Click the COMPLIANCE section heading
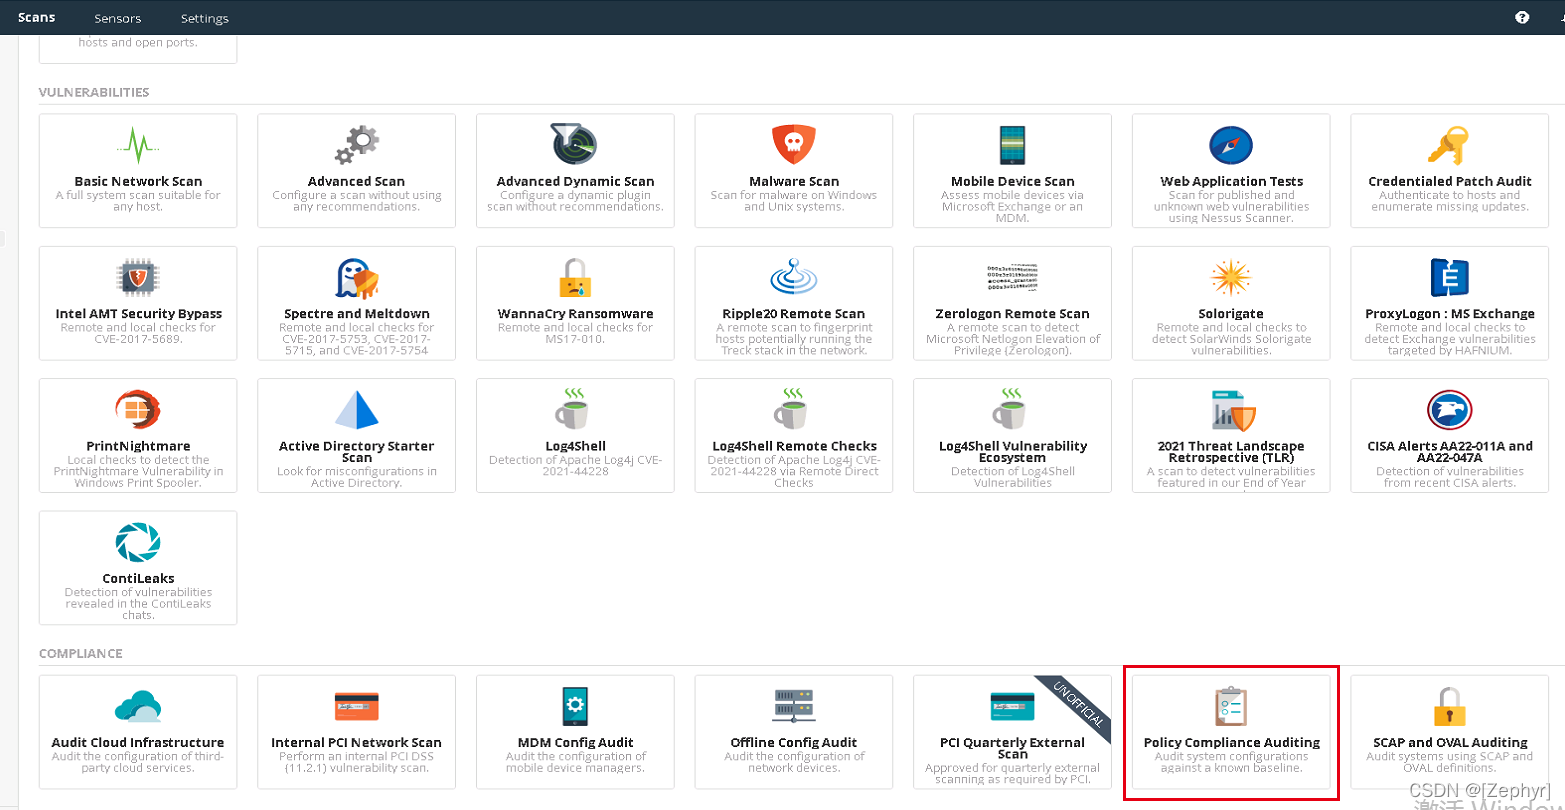 tap(80, 653)
